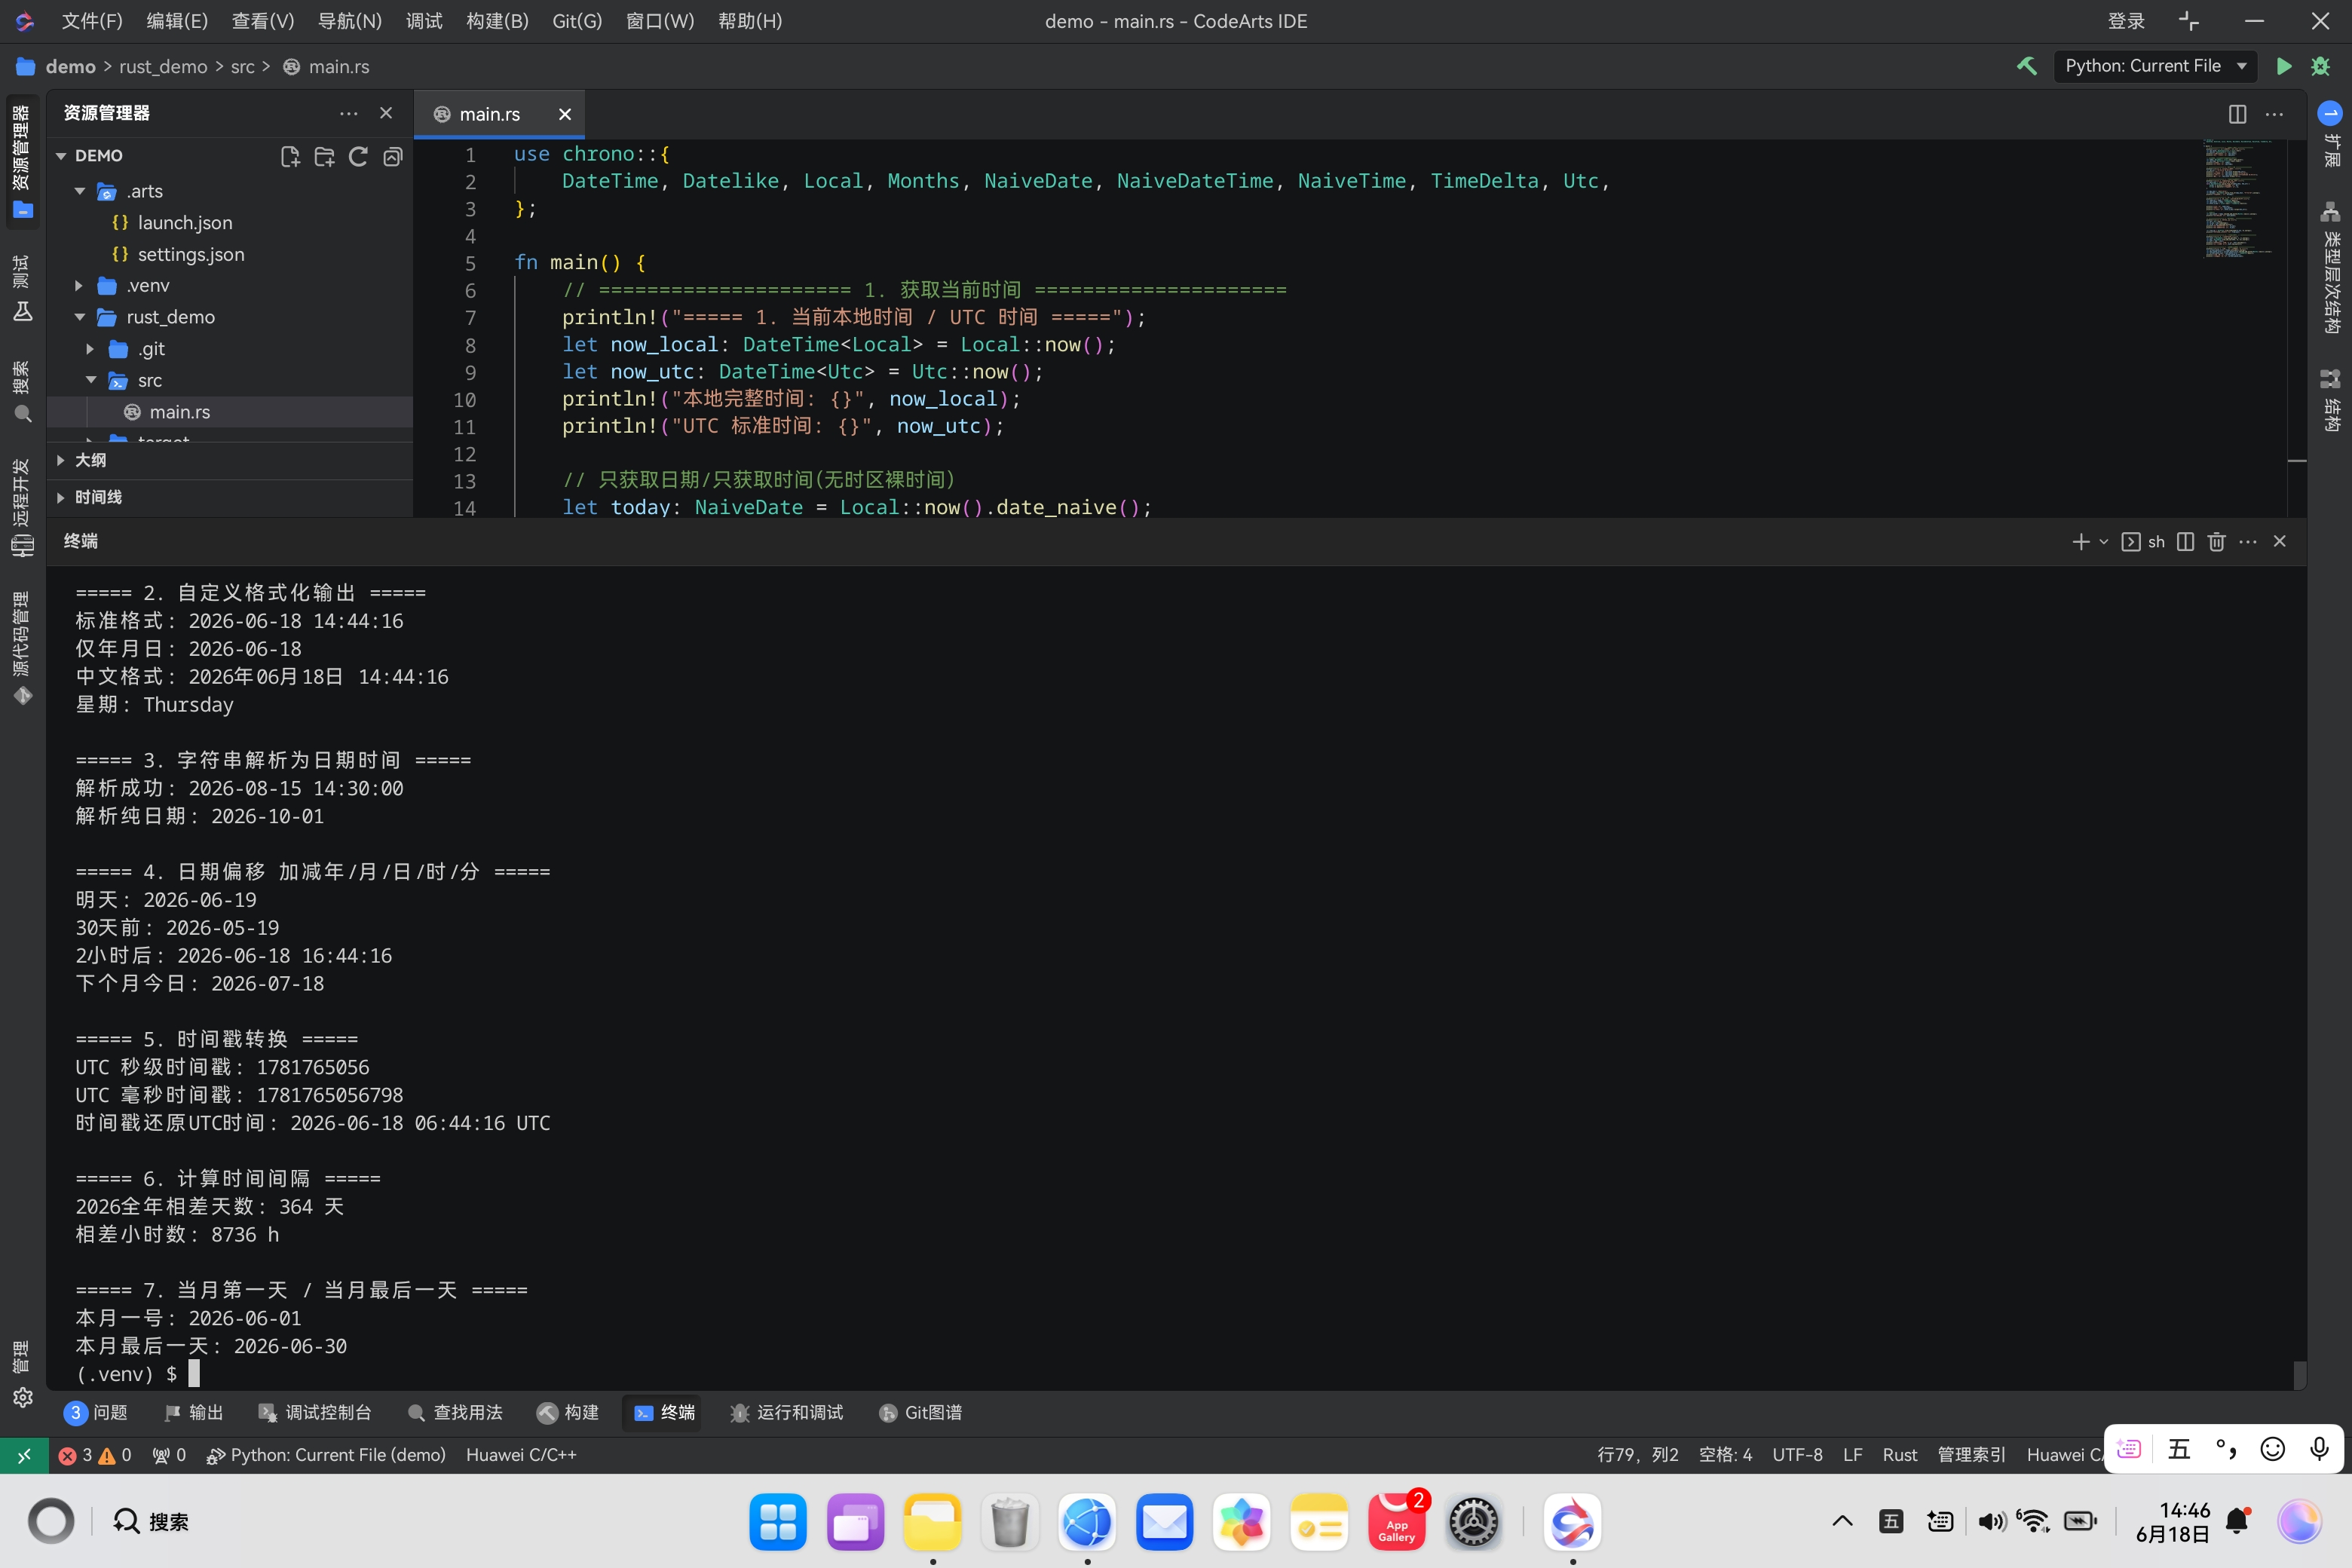Close the terminal panel

[x=2280, y=541]
